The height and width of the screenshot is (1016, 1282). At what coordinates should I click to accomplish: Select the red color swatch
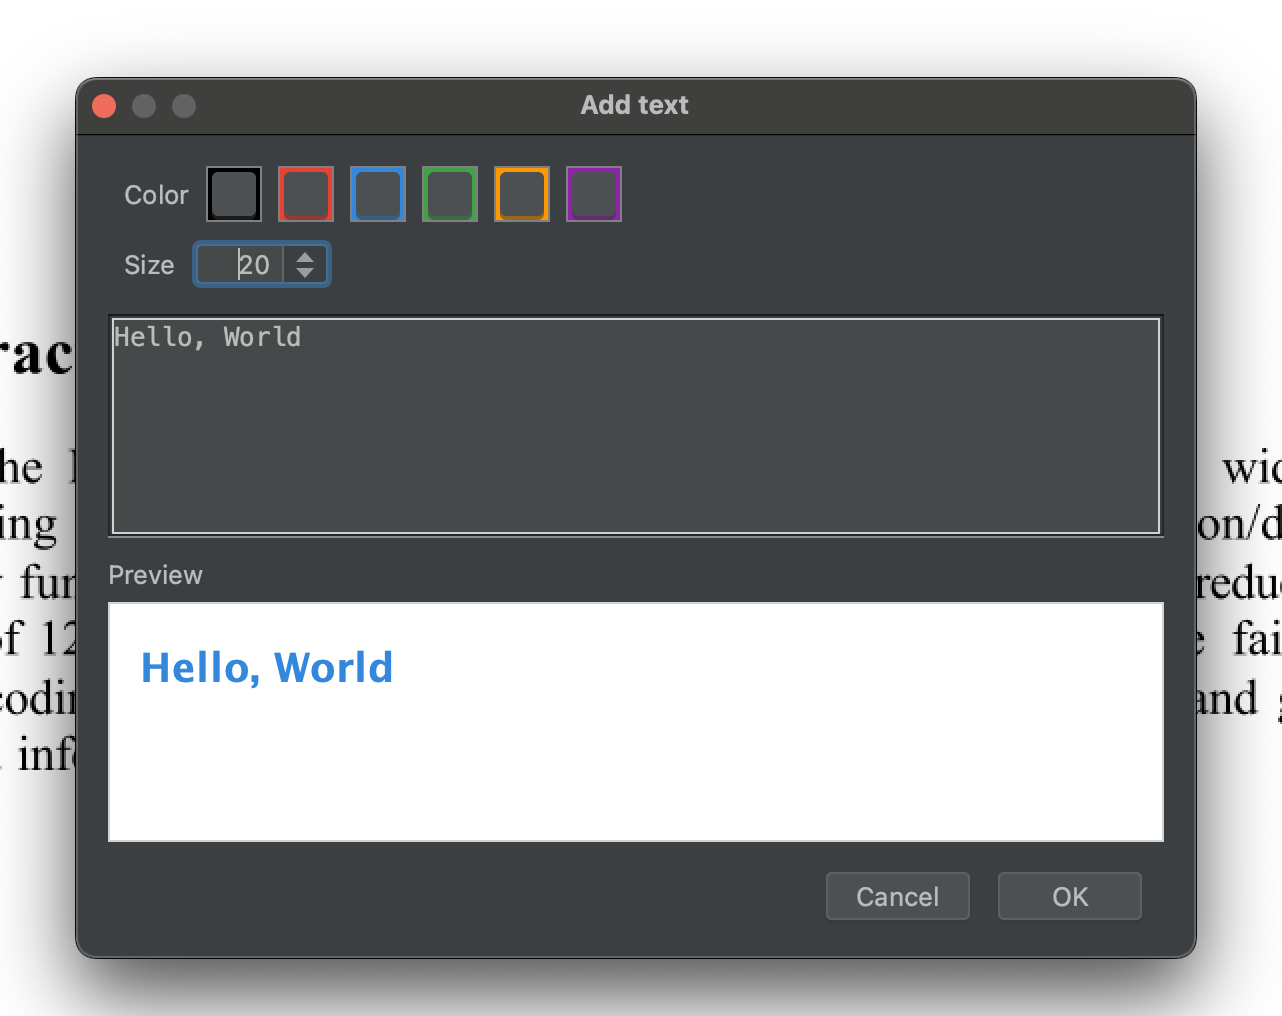(305, 194)
